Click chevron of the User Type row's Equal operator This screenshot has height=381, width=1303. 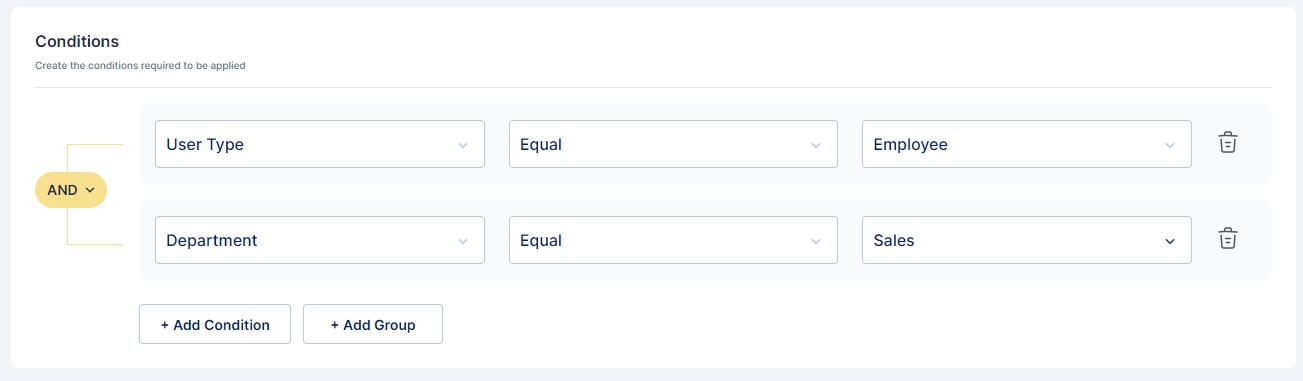tap(816, 145)
